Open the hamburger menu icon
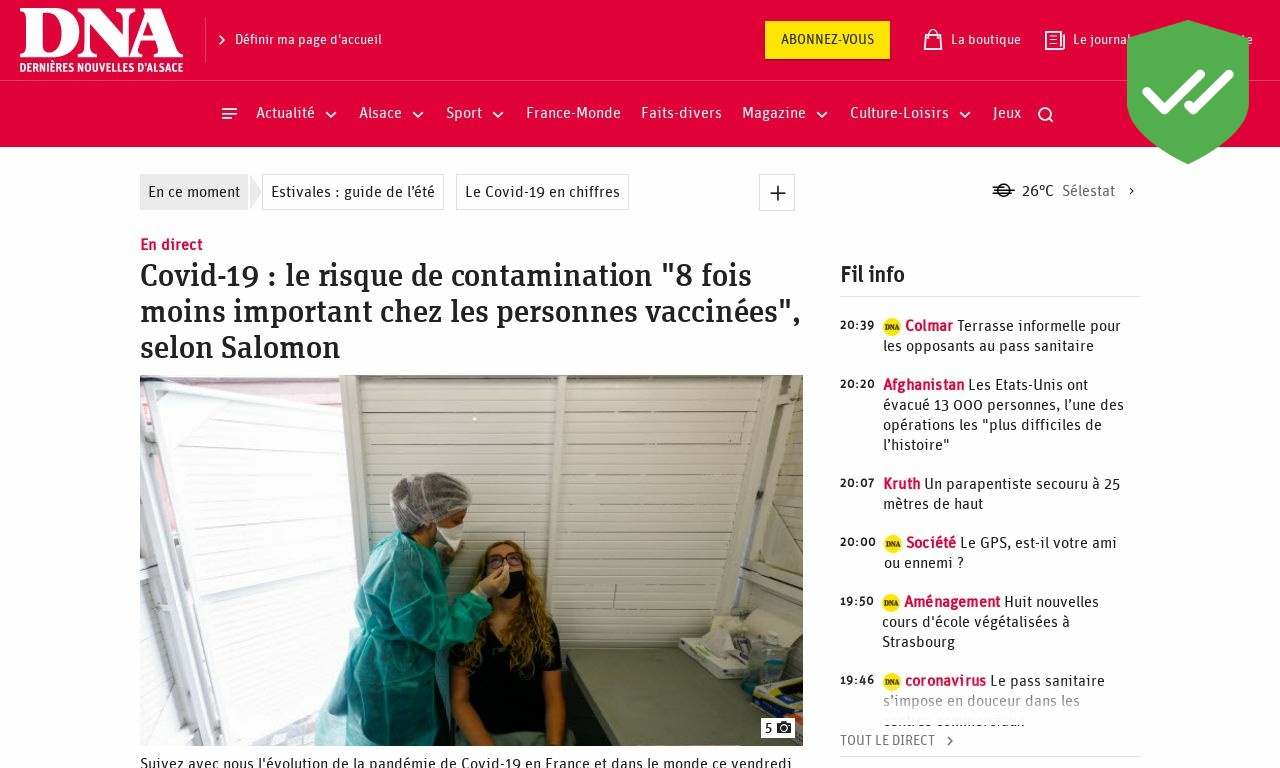 229,114
